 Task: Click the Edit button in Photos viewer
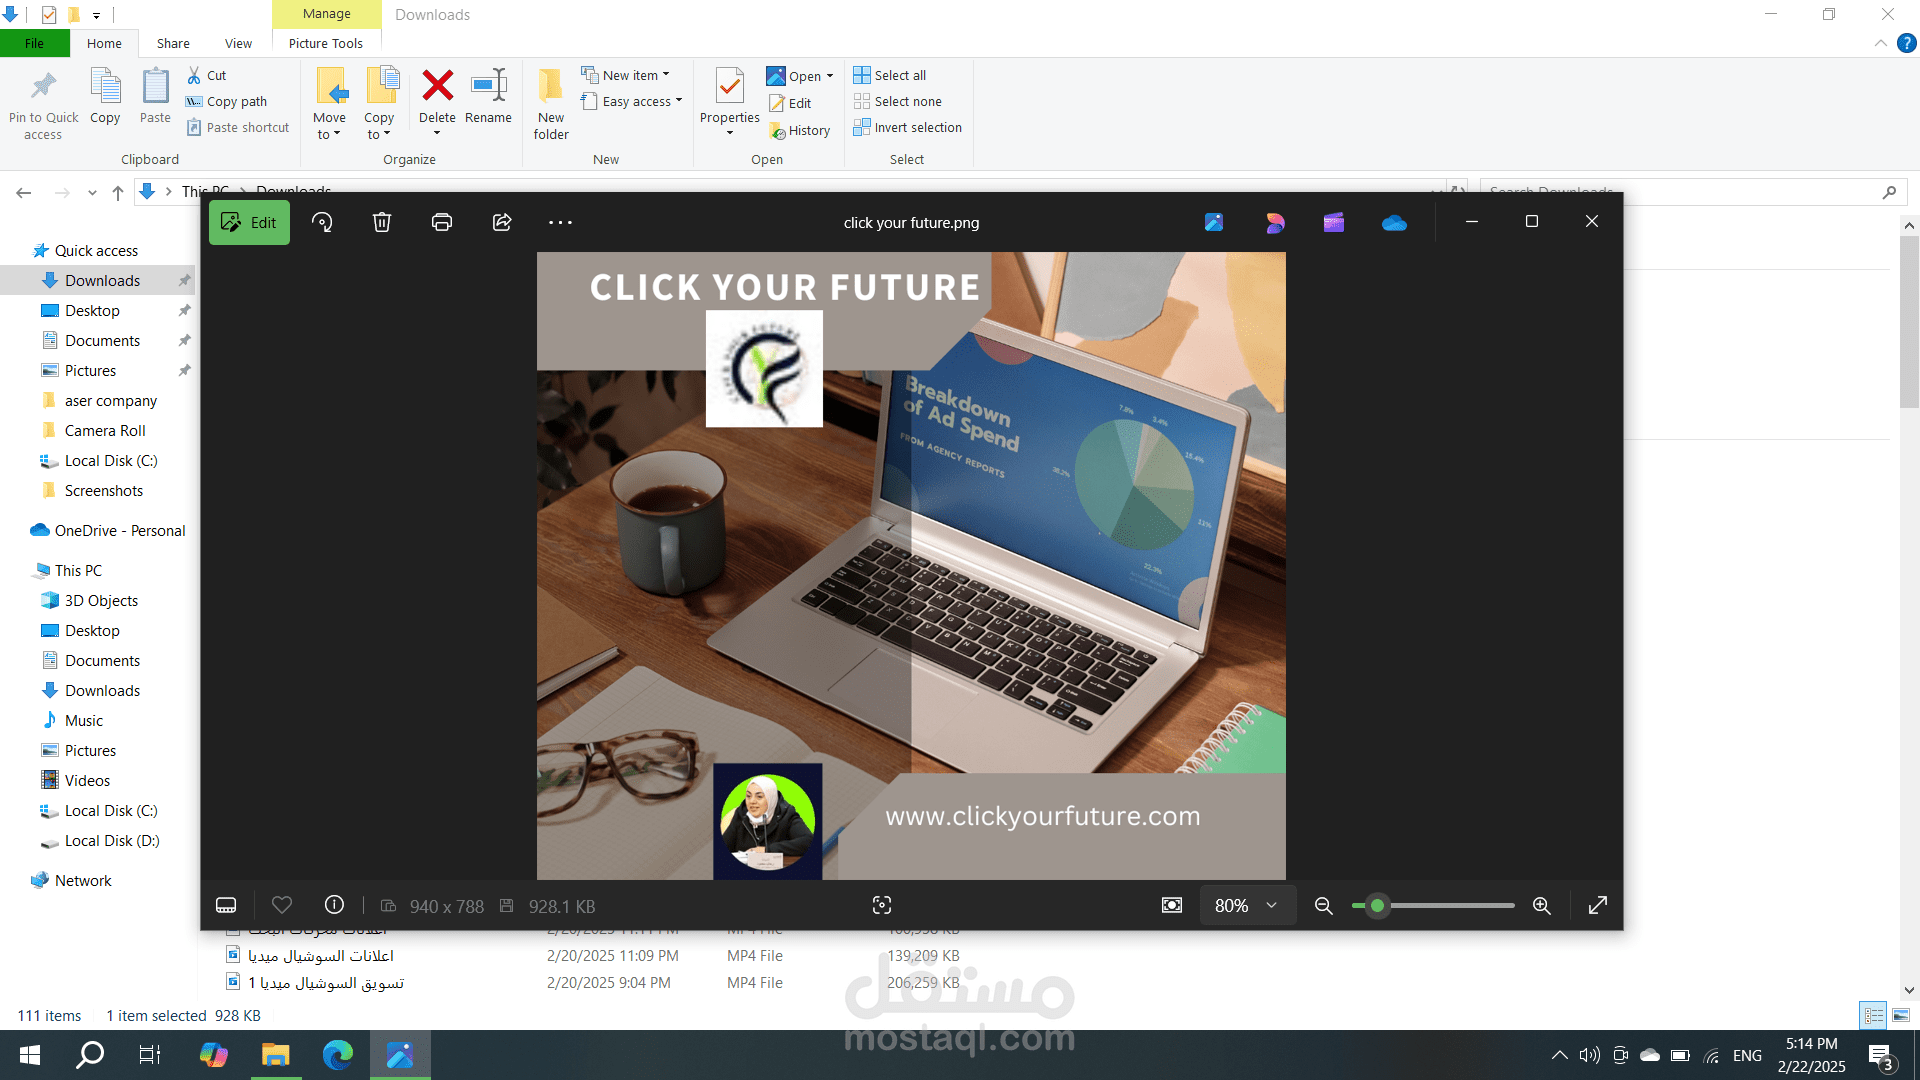[249, 222]
